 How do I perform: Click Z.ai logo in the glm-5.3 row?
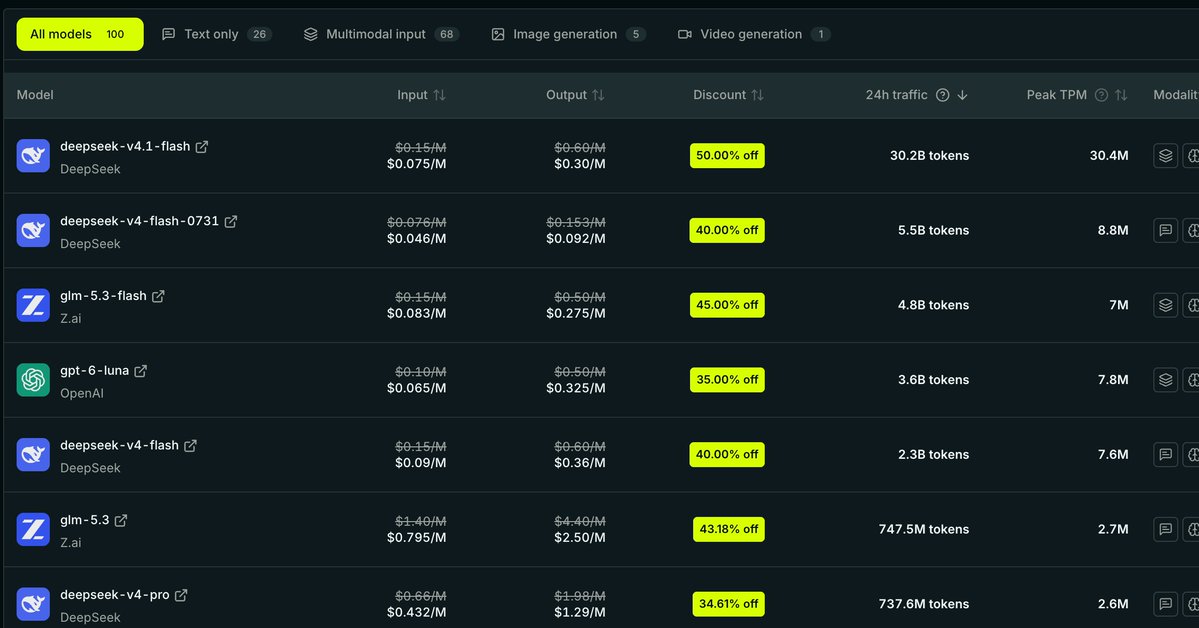[33, 529]
